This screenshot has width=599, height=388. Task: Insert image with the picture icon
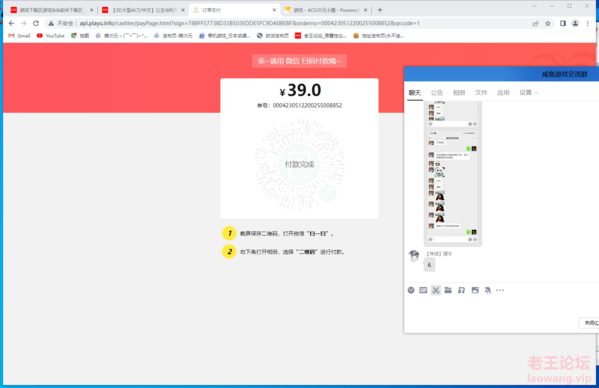(x=475, y=290)
